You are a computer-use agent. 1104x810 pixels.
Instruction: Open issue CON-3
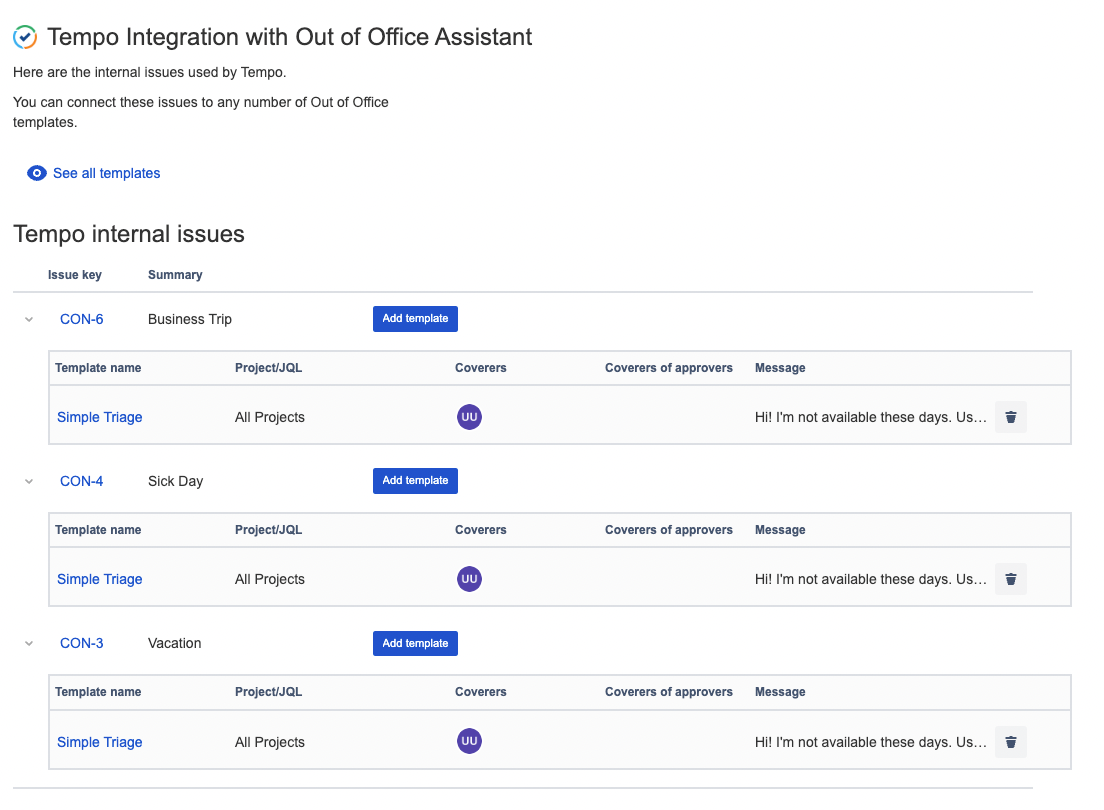point(82,643)
